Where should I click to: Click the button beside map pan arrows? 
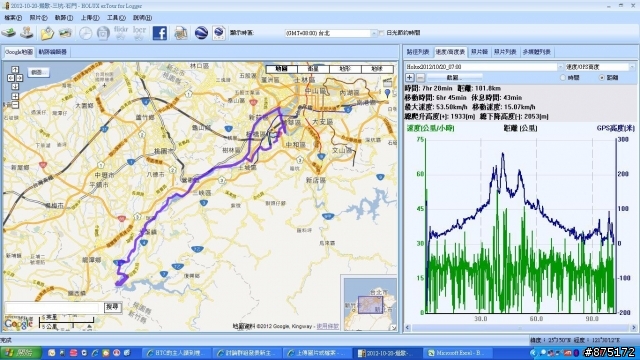(x=38, y=72)
